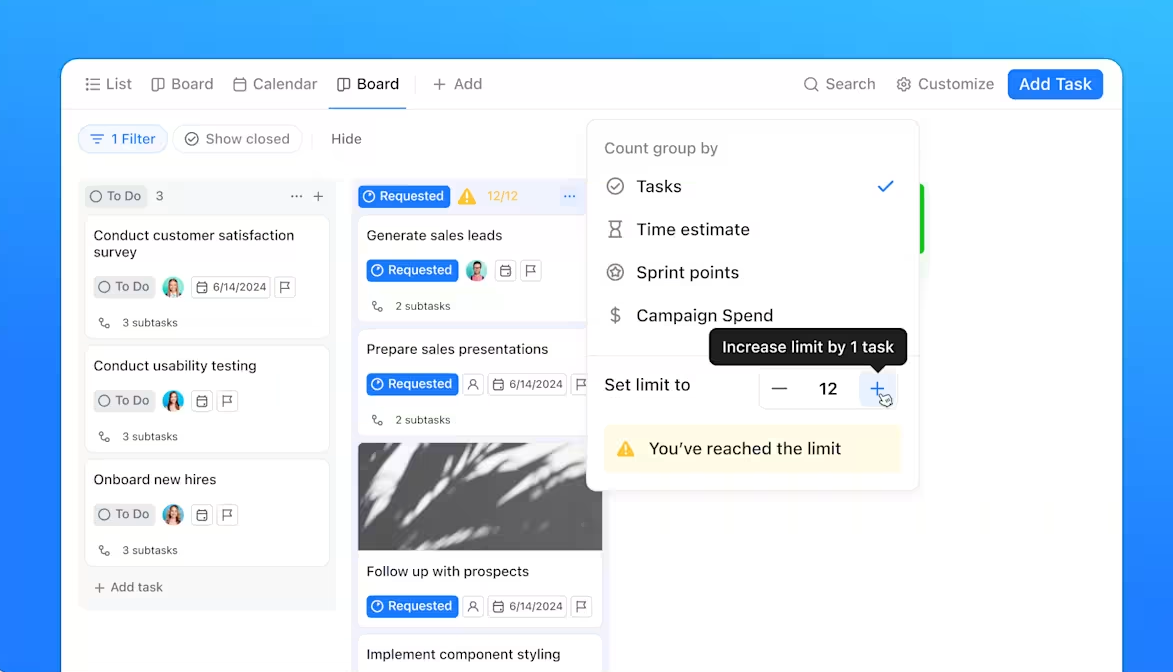Open the 1 Filter pill
The width and height of the screenshot is (1173, 672).
click(123, 139)
